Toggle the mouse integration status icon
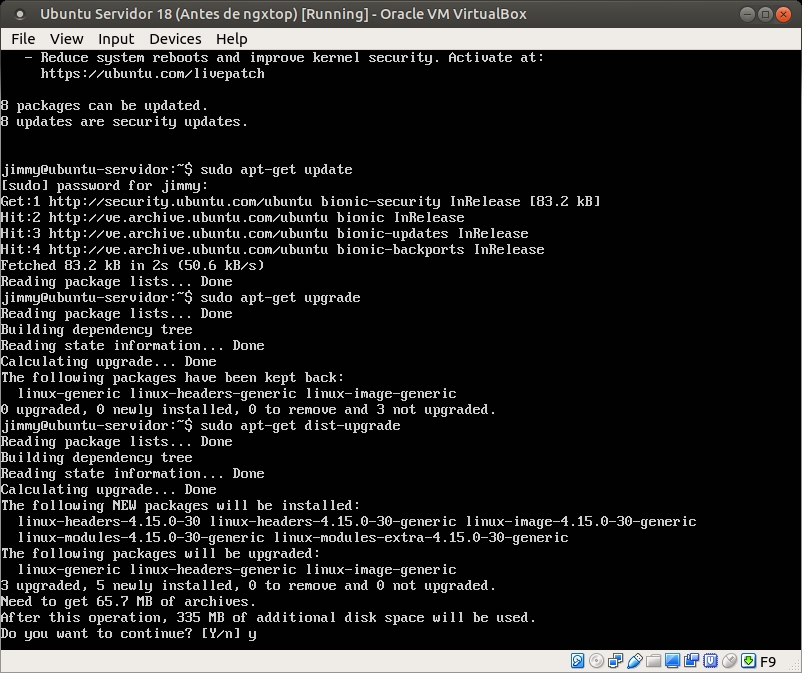This screenshot has width=802, height=673. (x=728, y=661)
